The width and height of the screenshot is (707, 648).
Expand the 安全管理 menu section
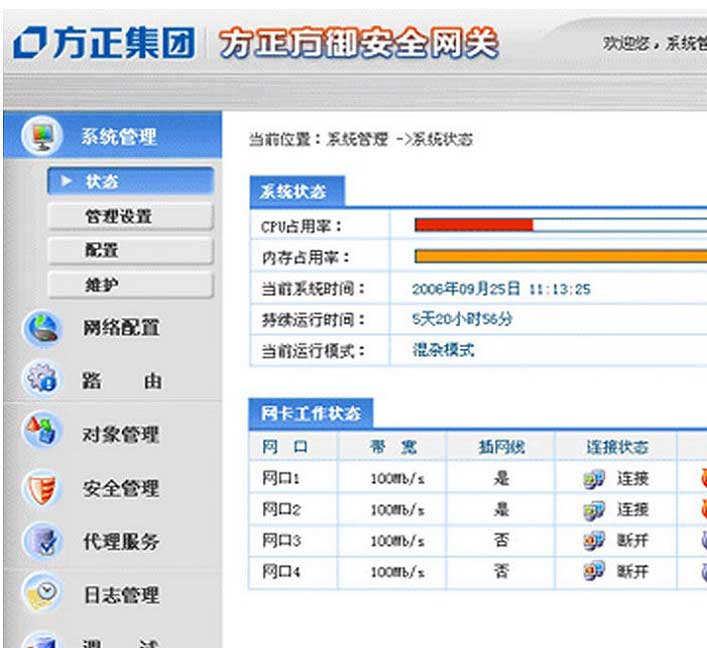tap(120, 489)
